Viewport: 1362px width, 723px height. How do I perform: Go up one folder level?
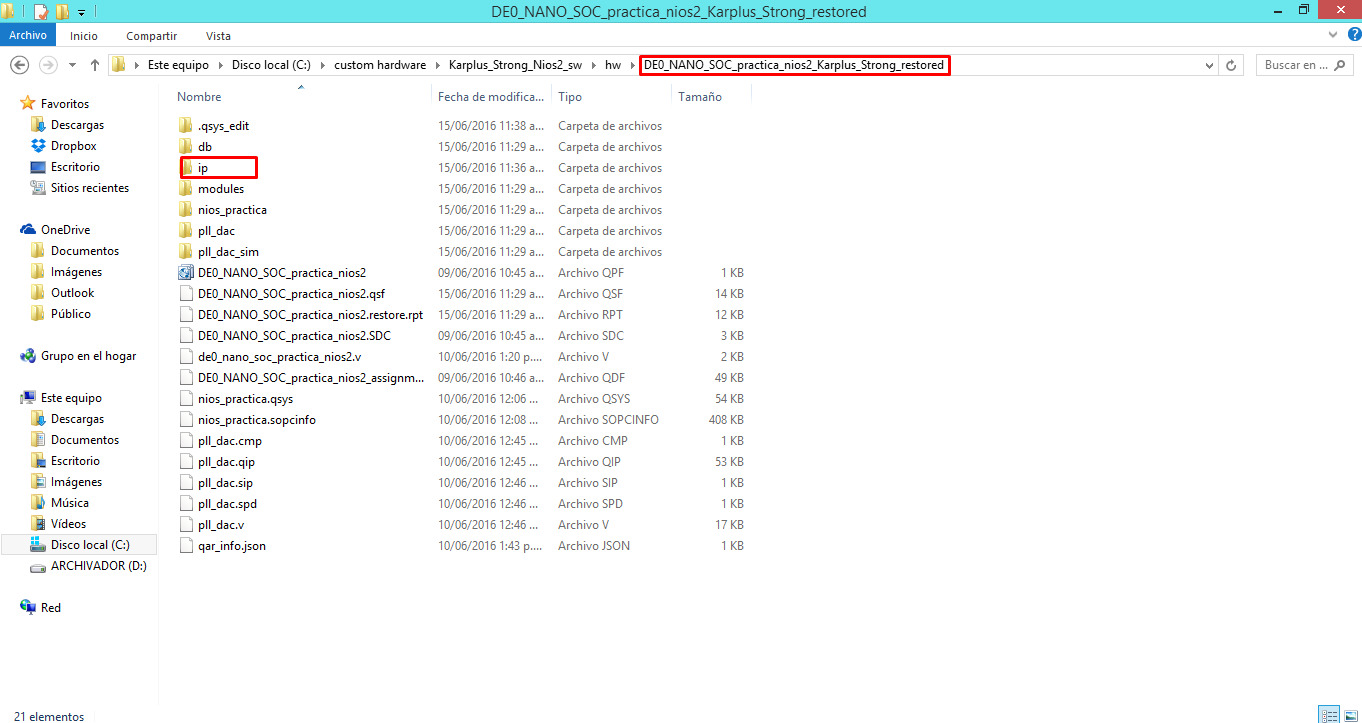(95, 65)
